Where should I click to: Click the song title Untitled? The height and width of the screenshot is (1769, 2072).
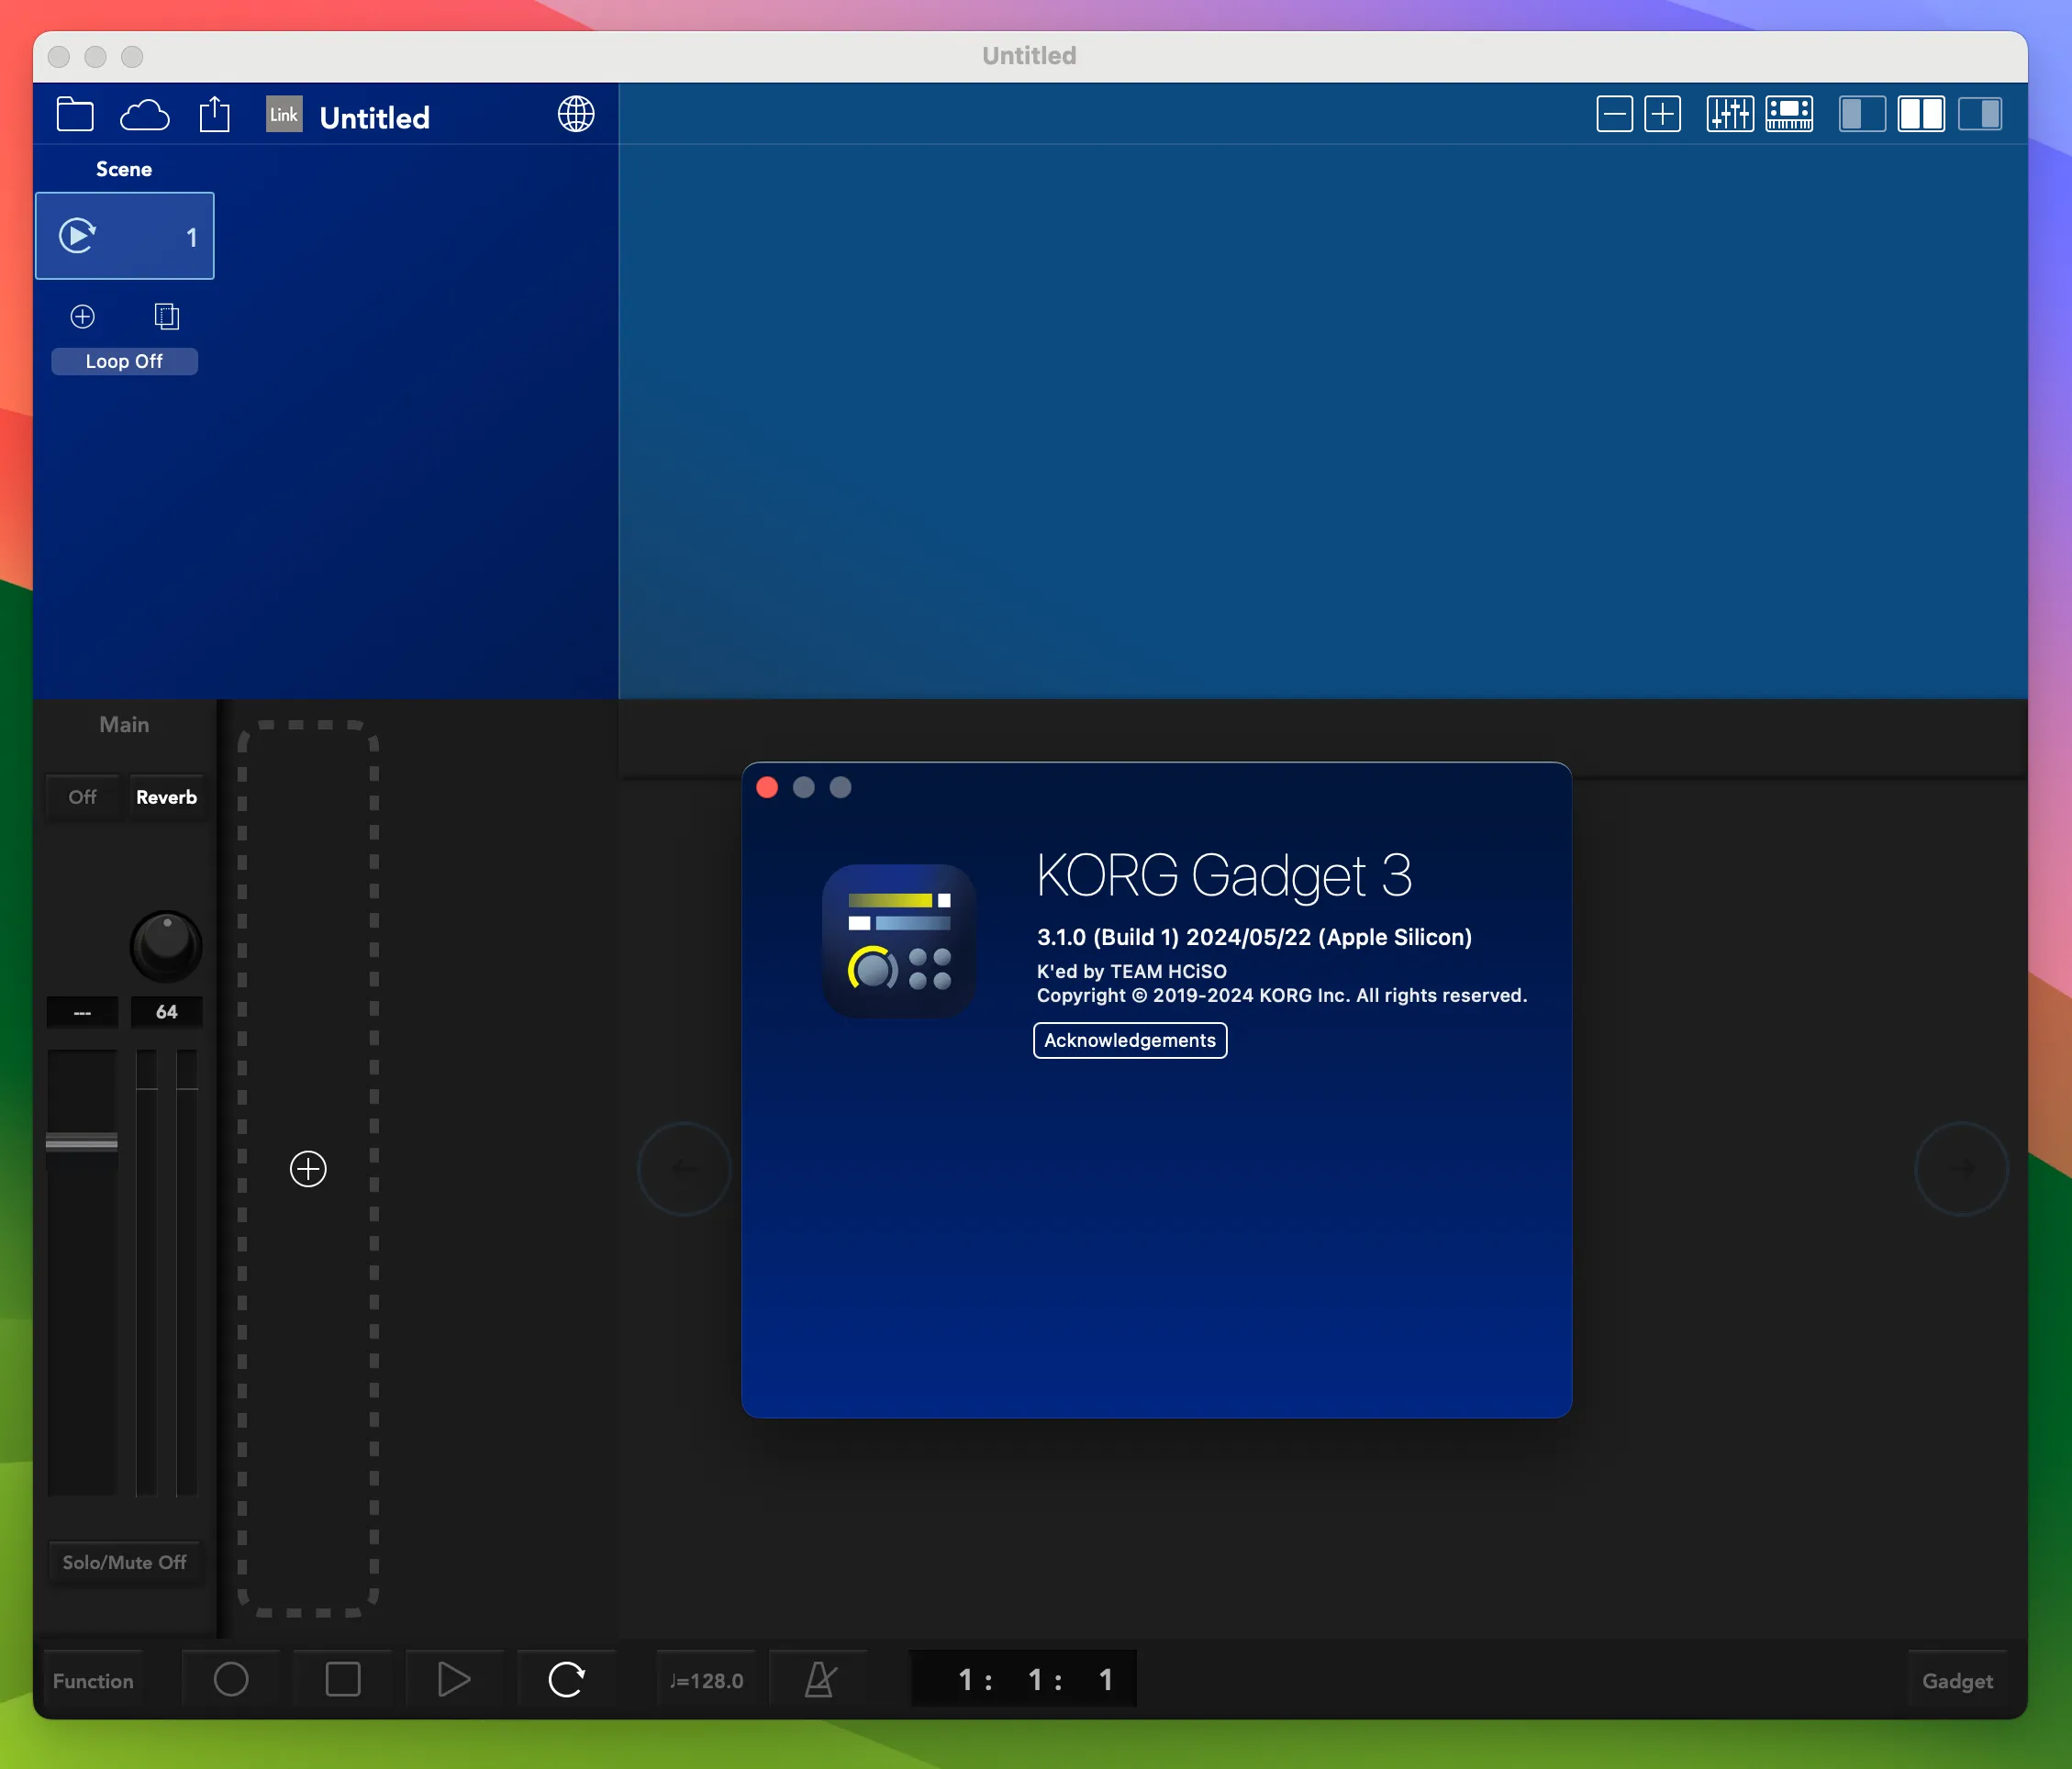(375, 118)
